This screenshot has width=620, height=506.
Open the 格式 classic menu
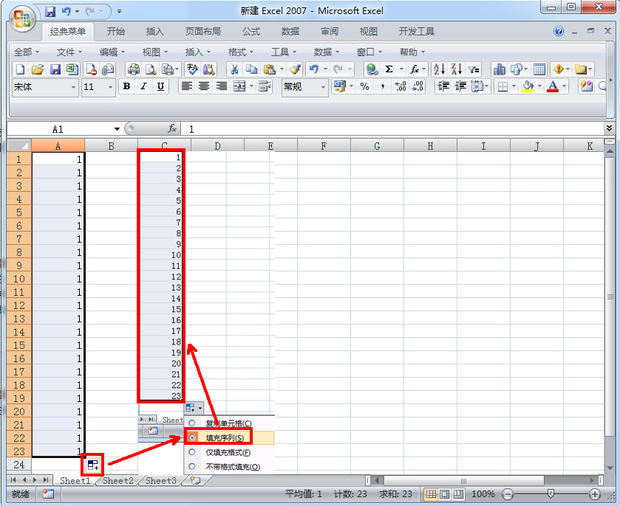(240, 52)
